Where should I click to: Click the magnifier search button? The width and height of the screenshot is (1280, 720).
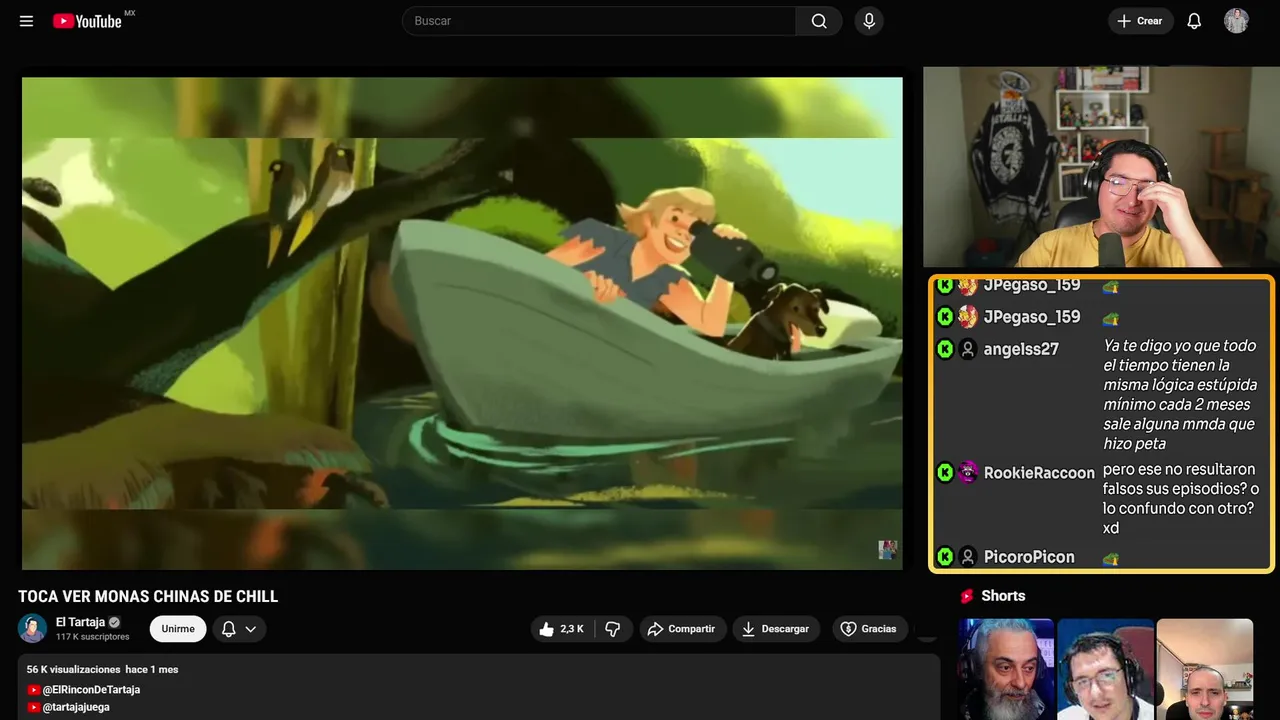819,21
